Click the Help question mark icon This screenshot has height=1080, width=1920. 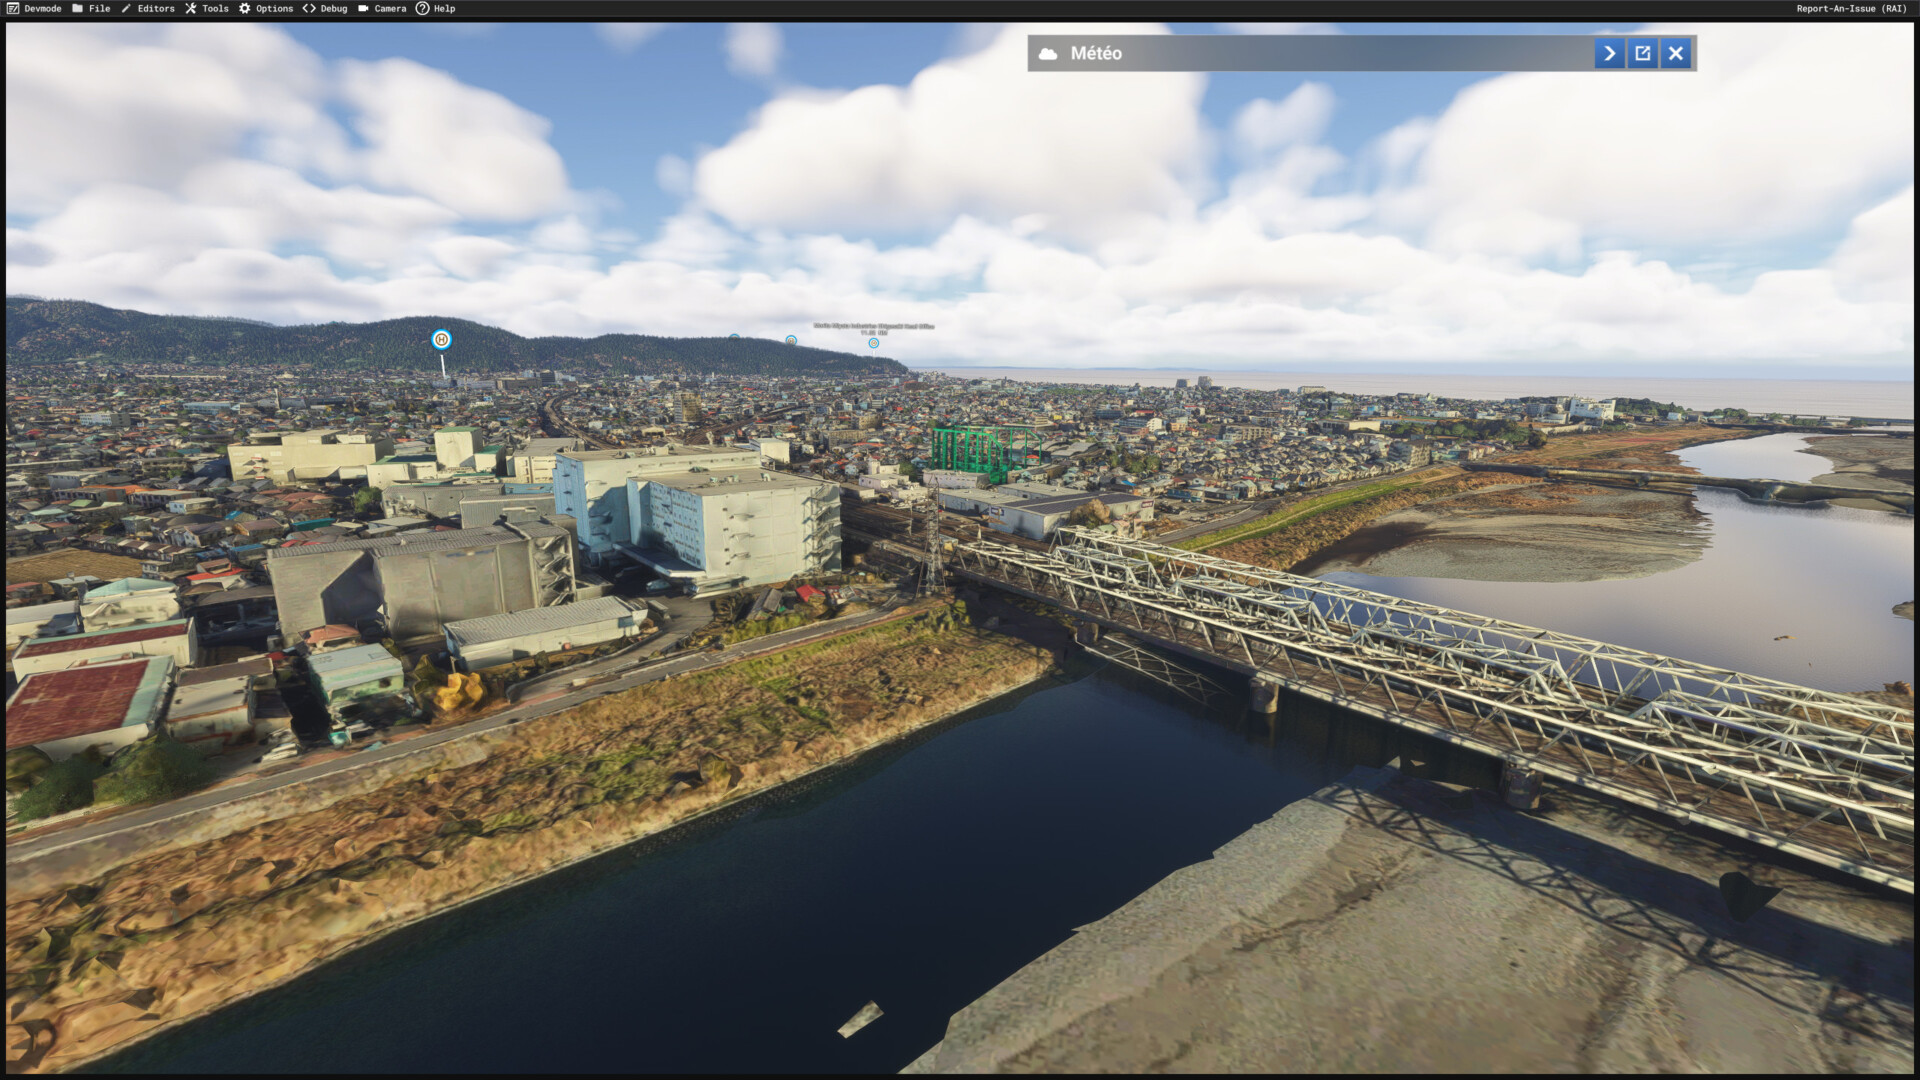pos(422,8)
